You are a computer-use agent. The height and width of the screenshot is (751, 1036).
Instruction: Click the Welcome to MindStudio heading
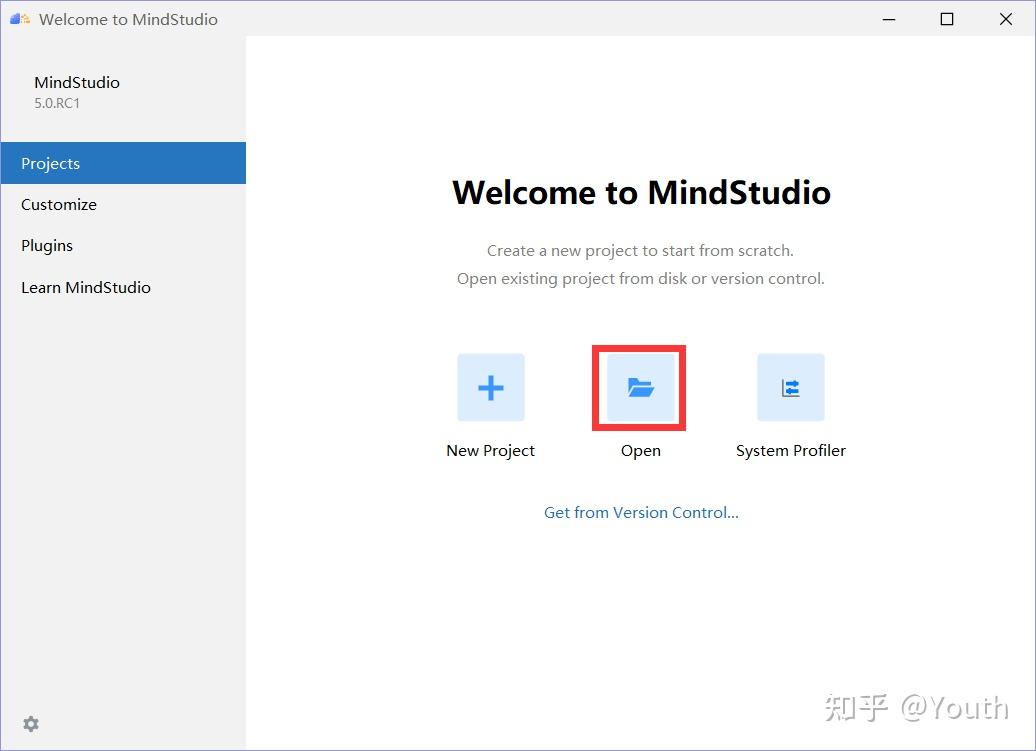641,192
